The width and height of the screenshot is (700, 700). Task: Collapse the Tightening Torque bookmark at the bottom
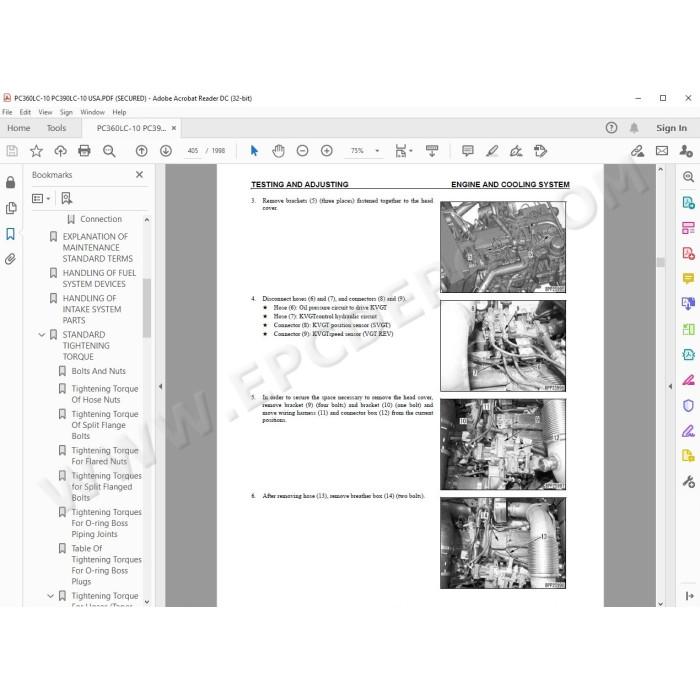pos(50,596)
